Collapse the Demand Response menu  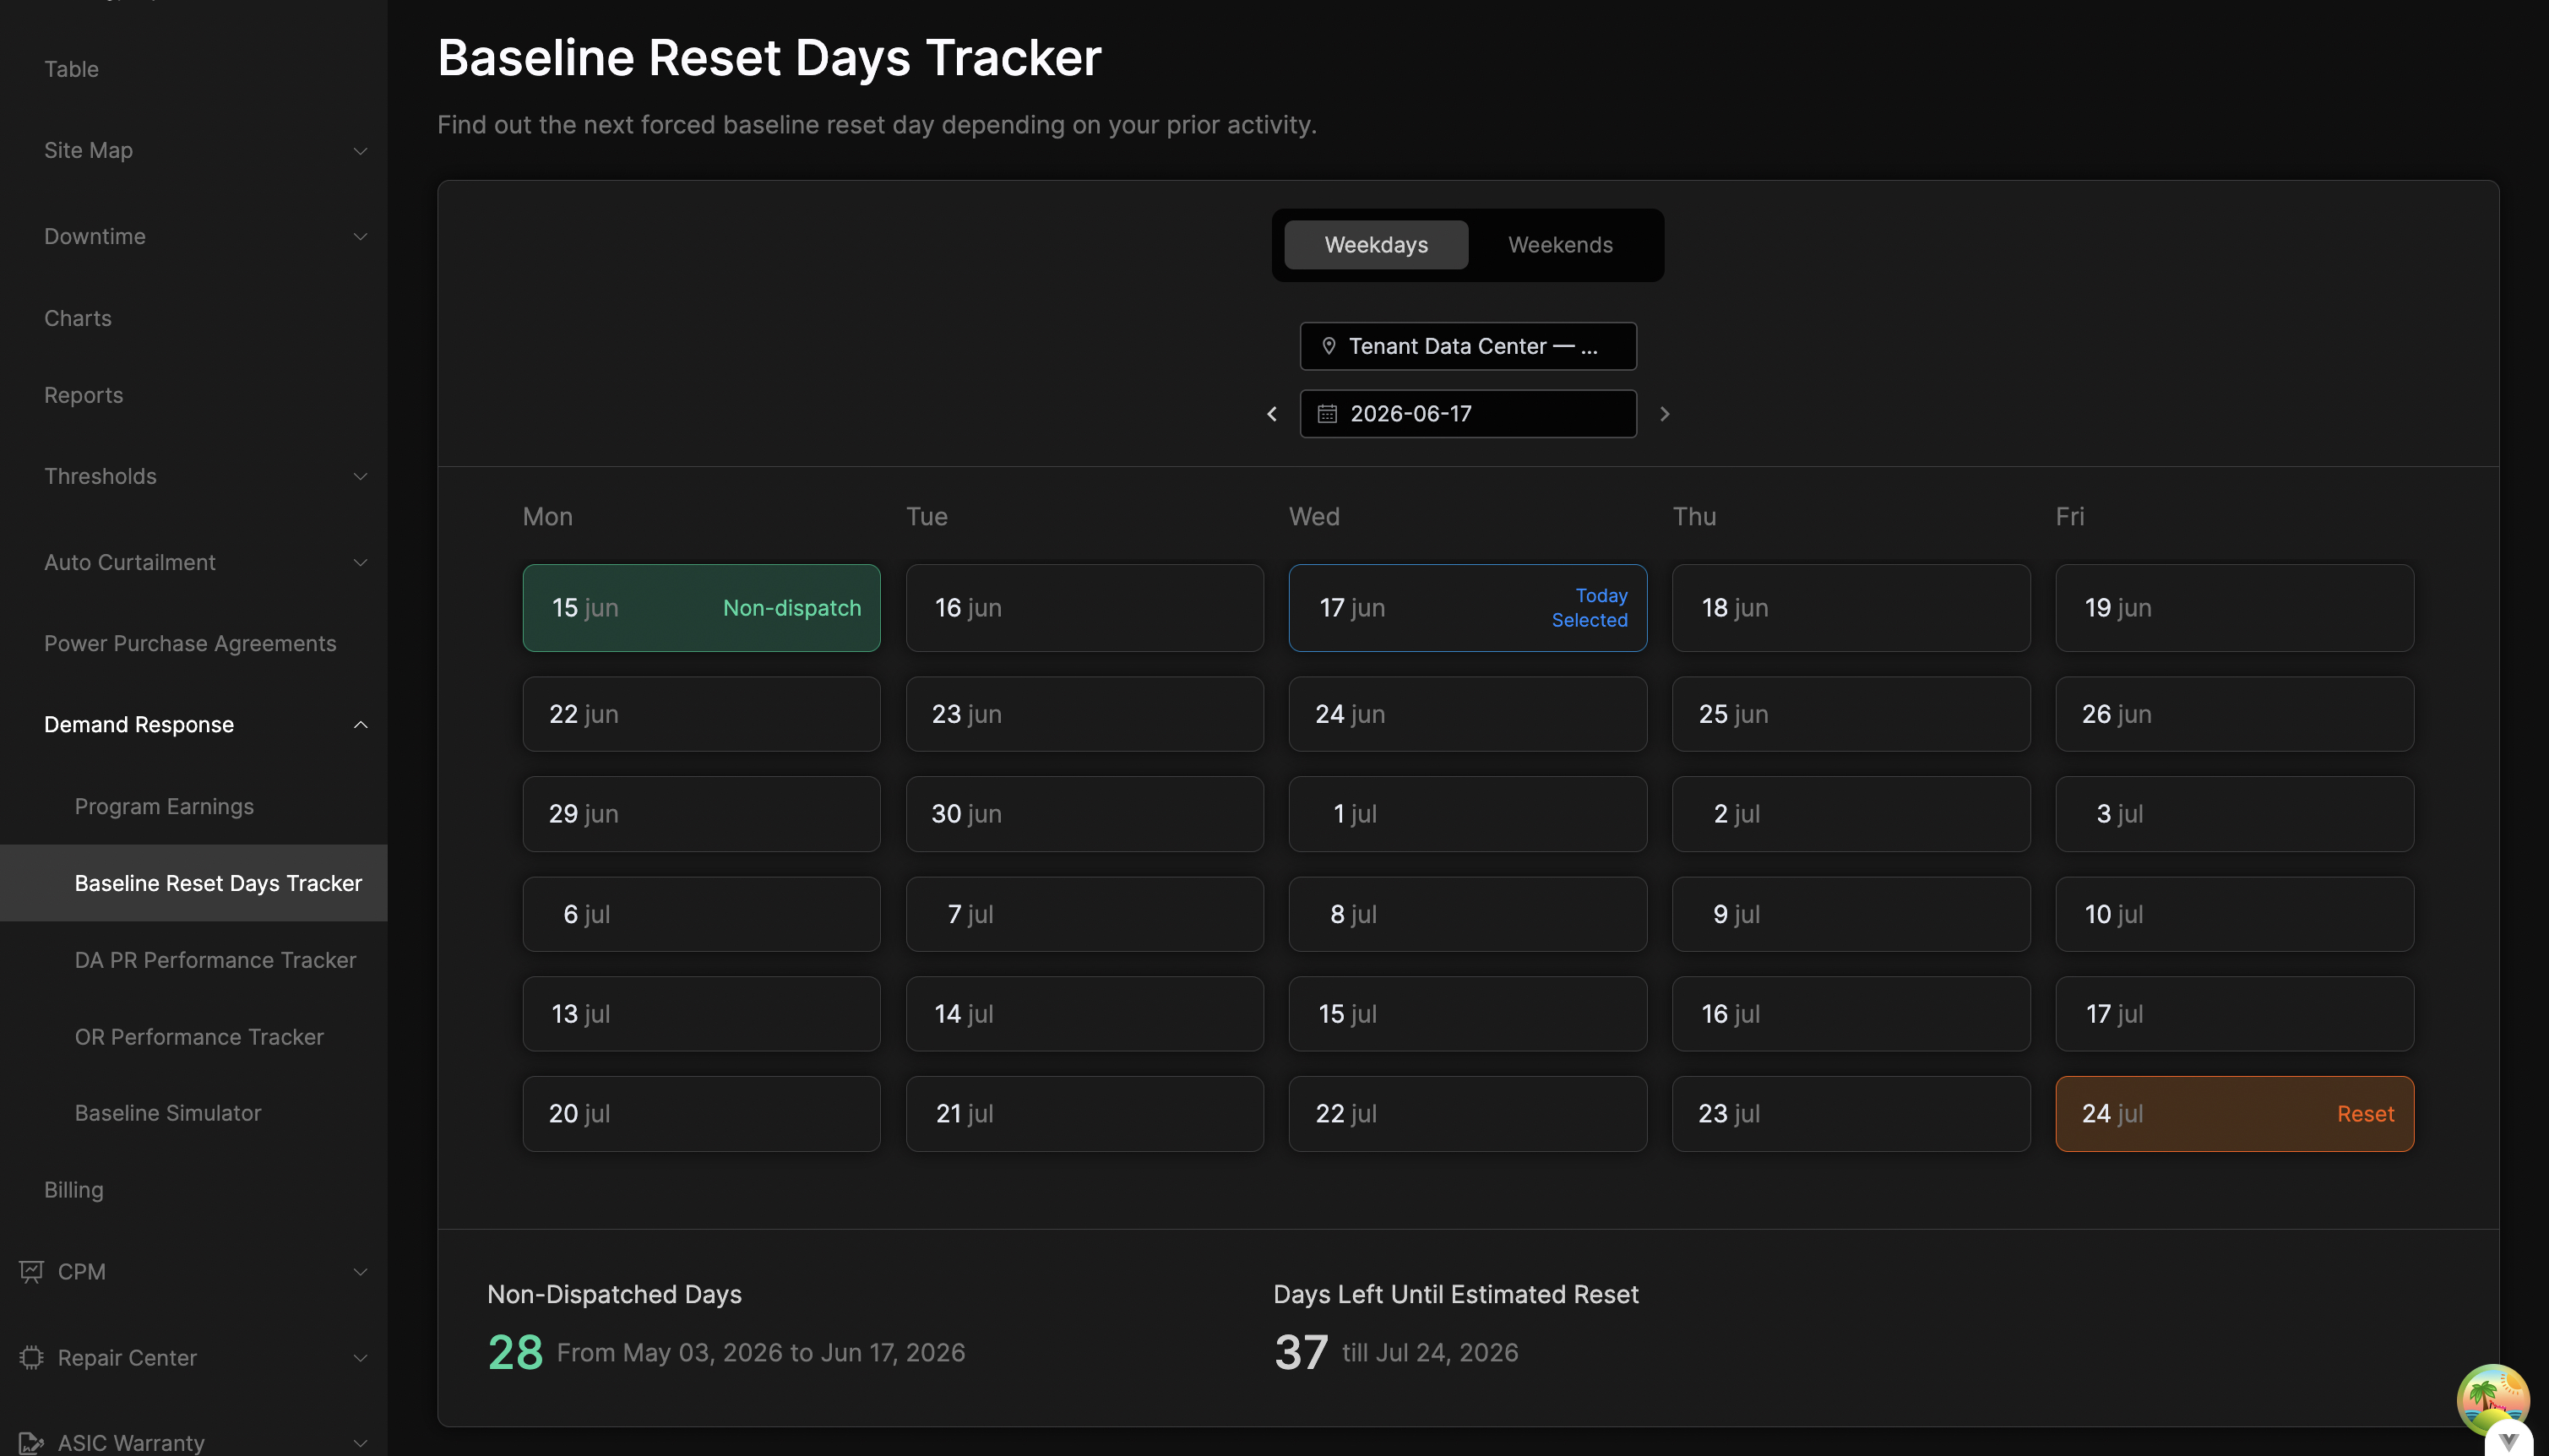pos(360,725)
